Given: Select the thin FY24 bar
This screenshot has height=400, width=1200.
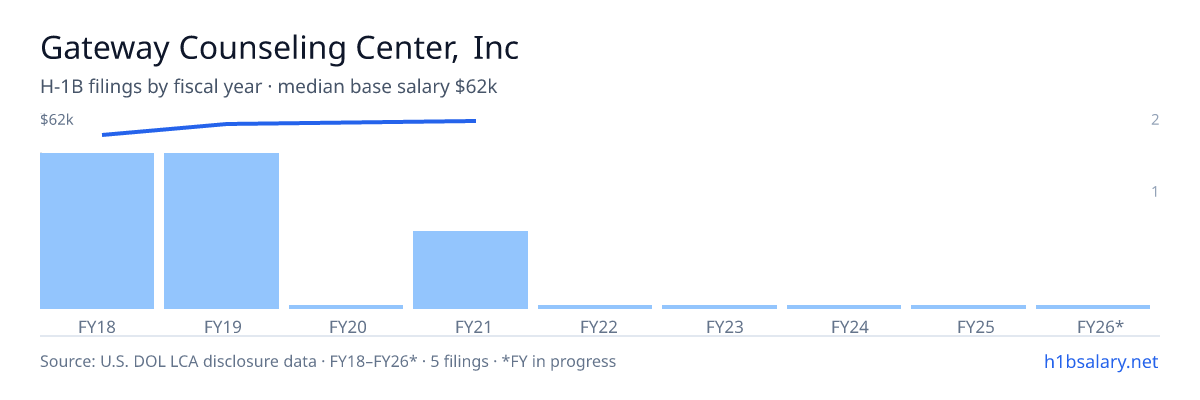Looking at the screenshot, I should (844, 307).
